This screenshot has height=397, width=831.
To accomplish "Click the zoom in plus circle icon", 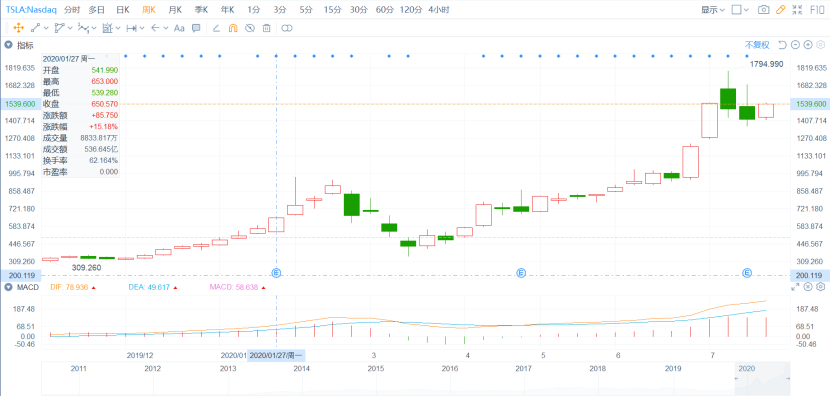I will pos(808,45).
